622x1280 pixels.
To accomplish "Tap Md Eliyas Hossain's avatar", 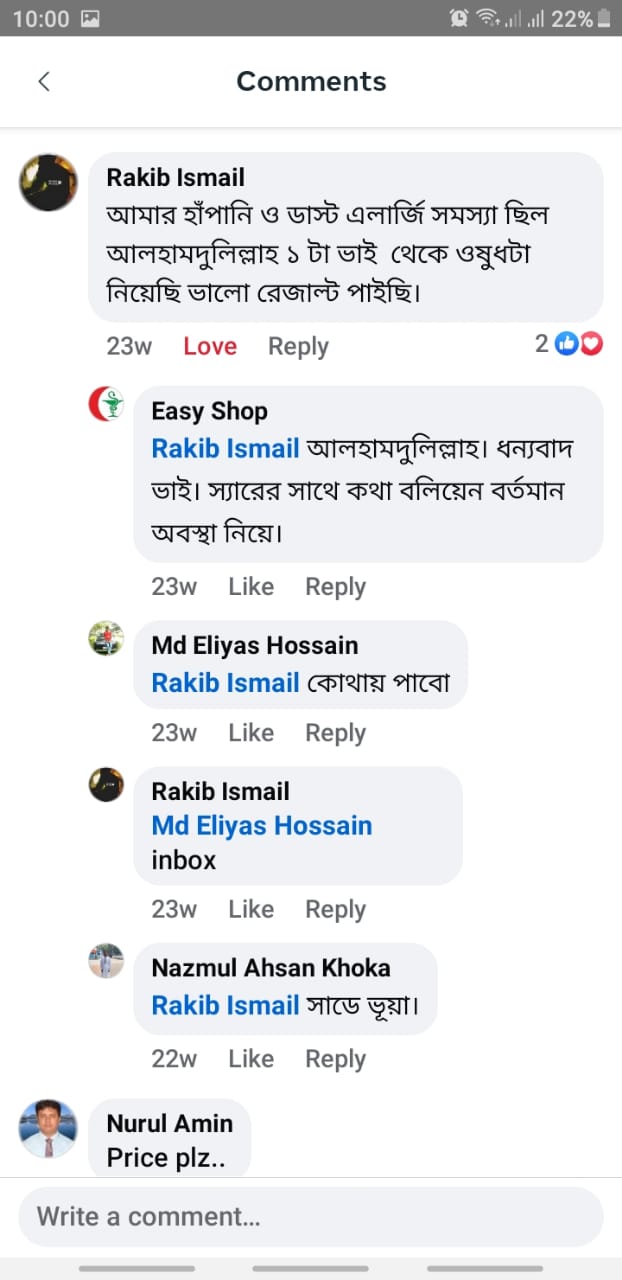I will coord(107,638).
